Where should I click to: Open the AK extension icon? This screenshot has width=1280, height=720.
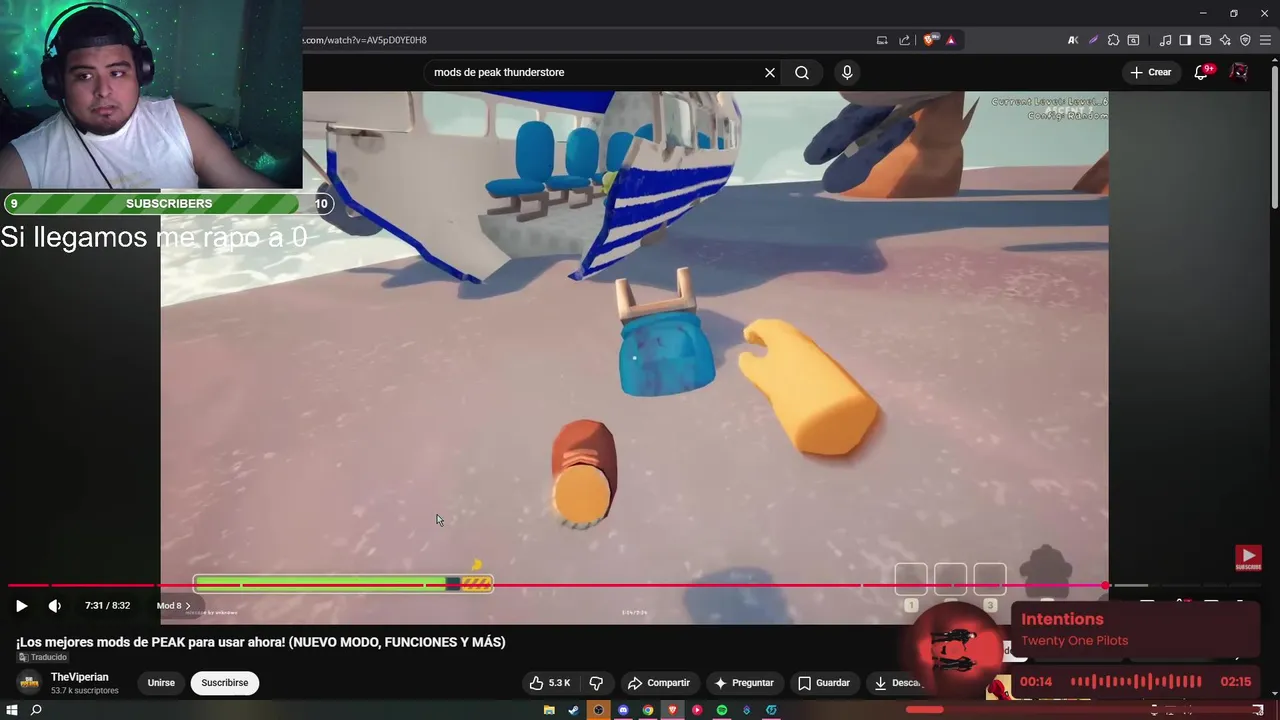coord(1073,40)
